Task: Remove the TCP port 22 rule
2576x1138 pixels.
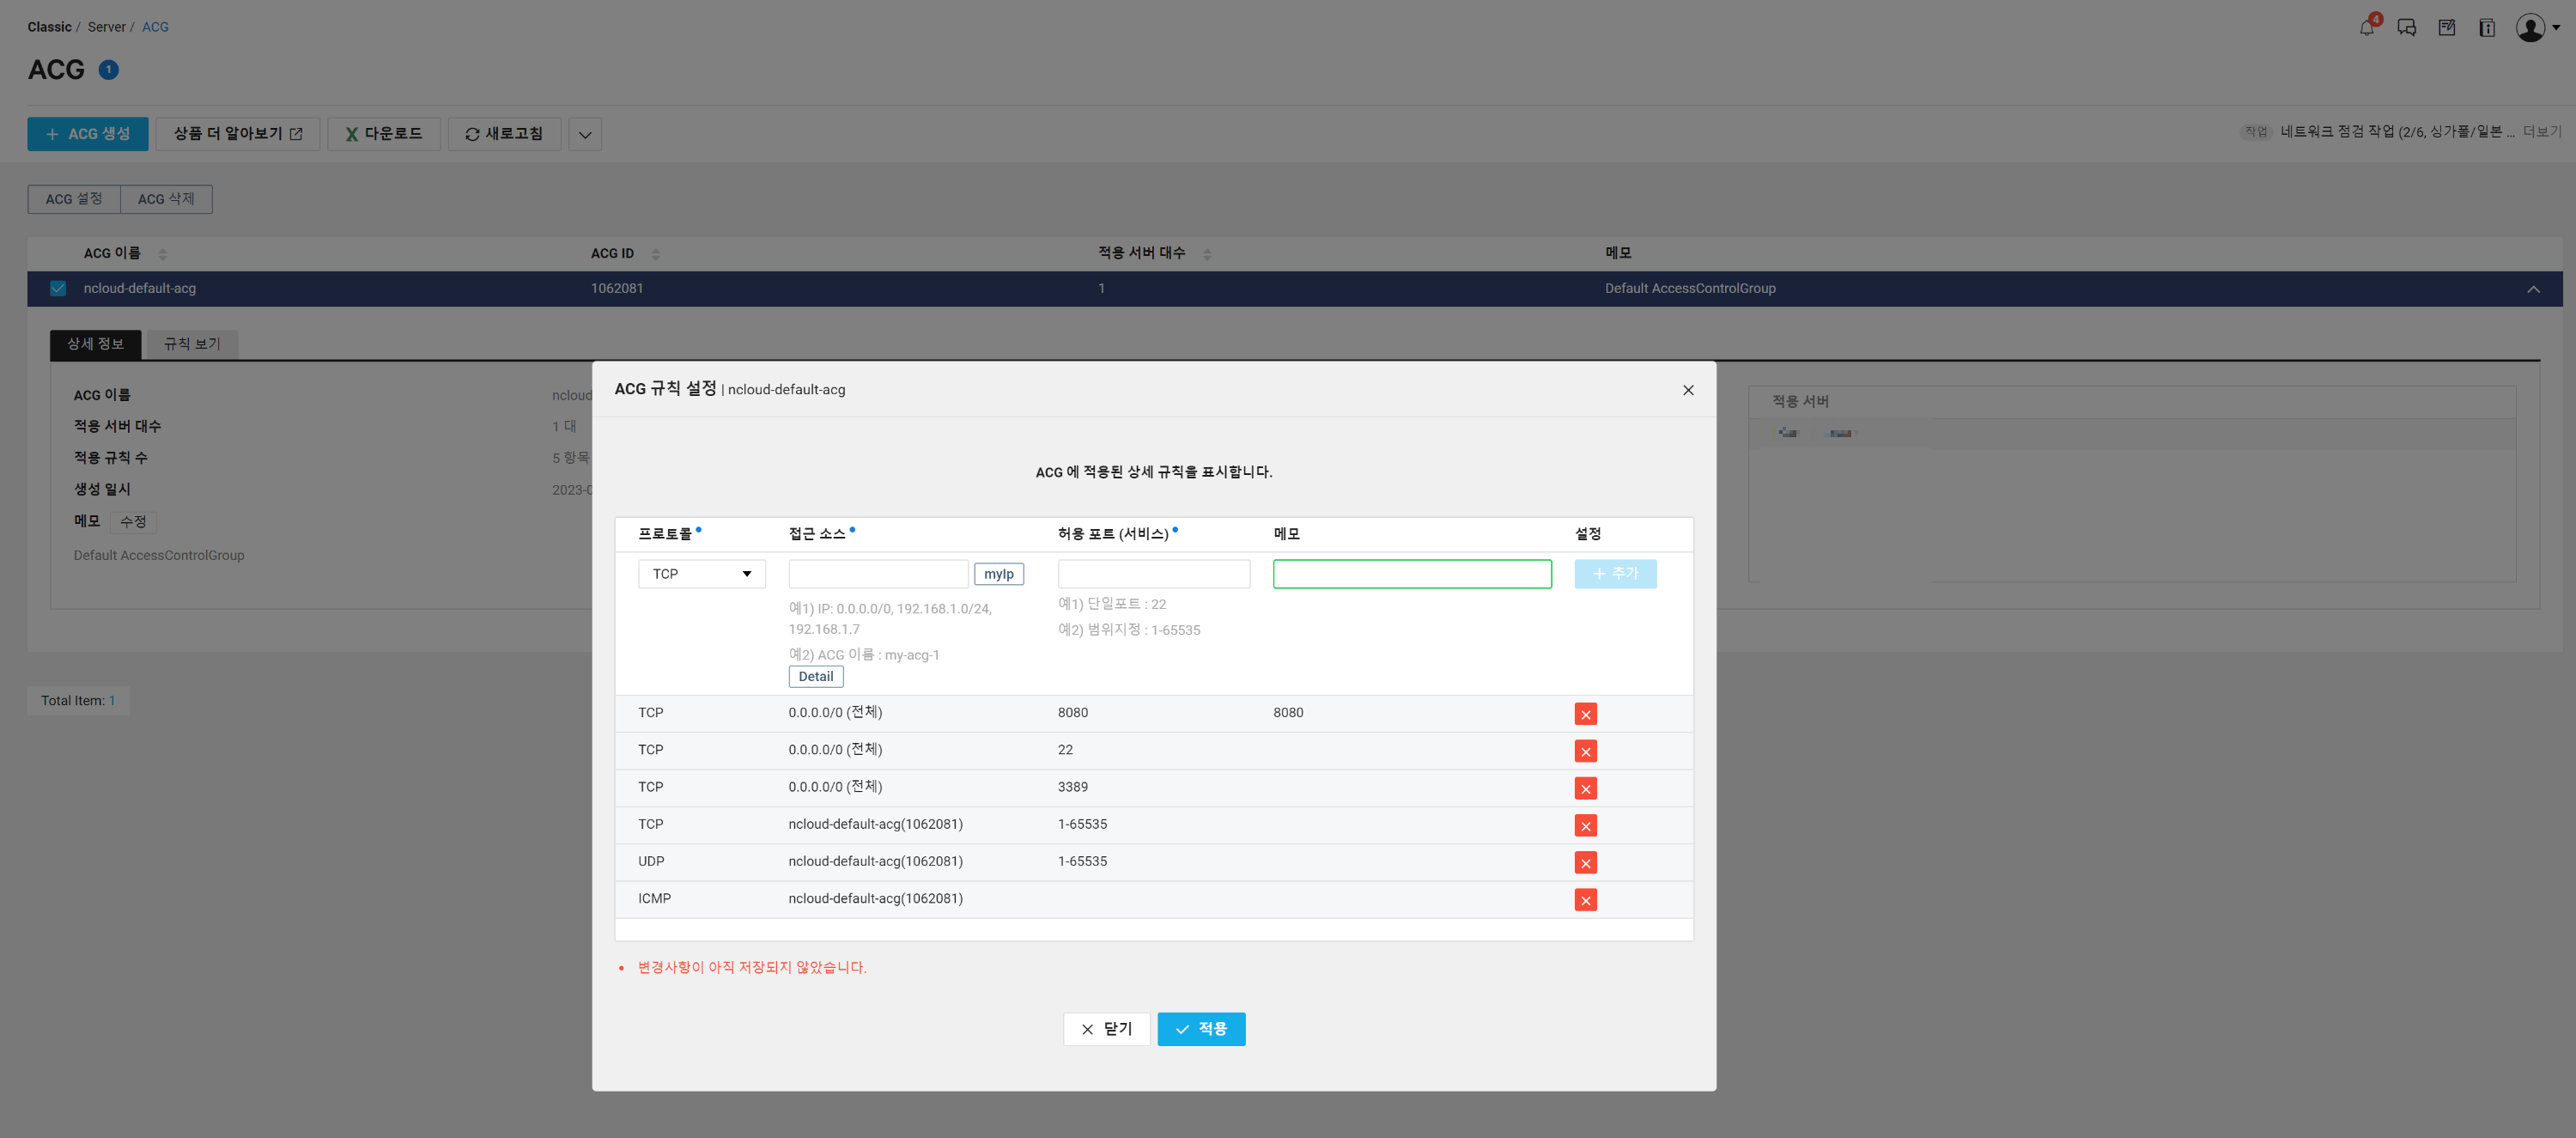Action: [x=1585, y=750]
